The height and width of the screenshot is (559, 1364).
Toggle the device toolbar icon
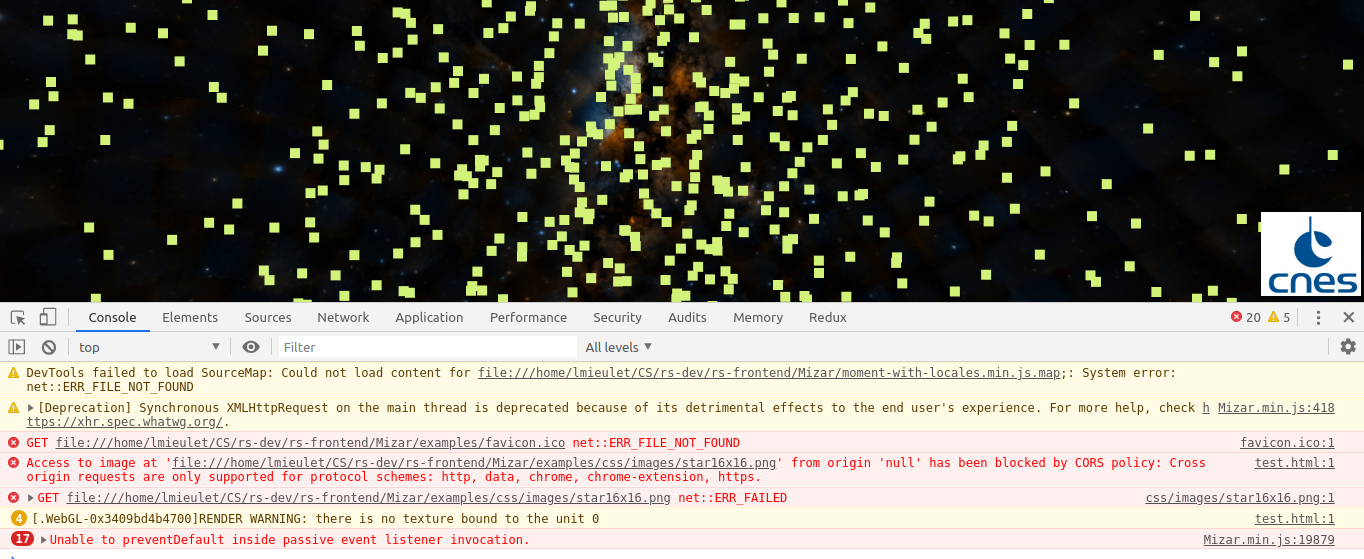tap(47, 317)
